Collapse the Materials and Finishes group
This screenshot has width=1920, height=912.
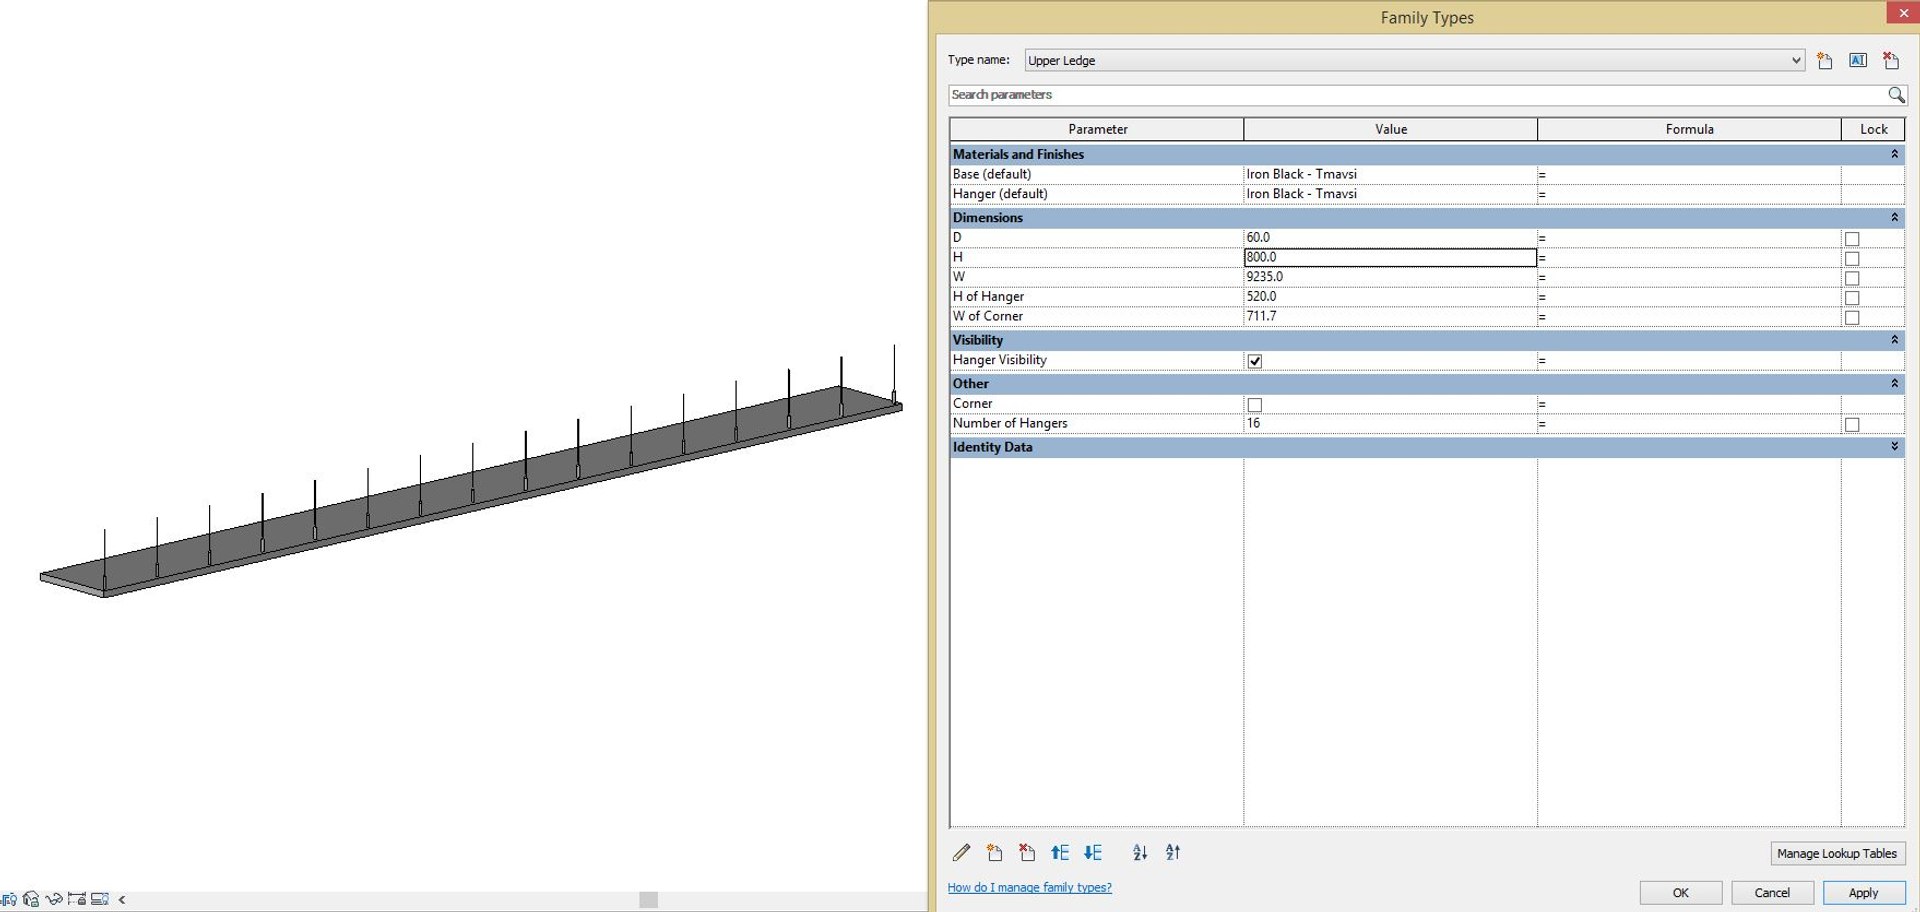[1894, 154]
